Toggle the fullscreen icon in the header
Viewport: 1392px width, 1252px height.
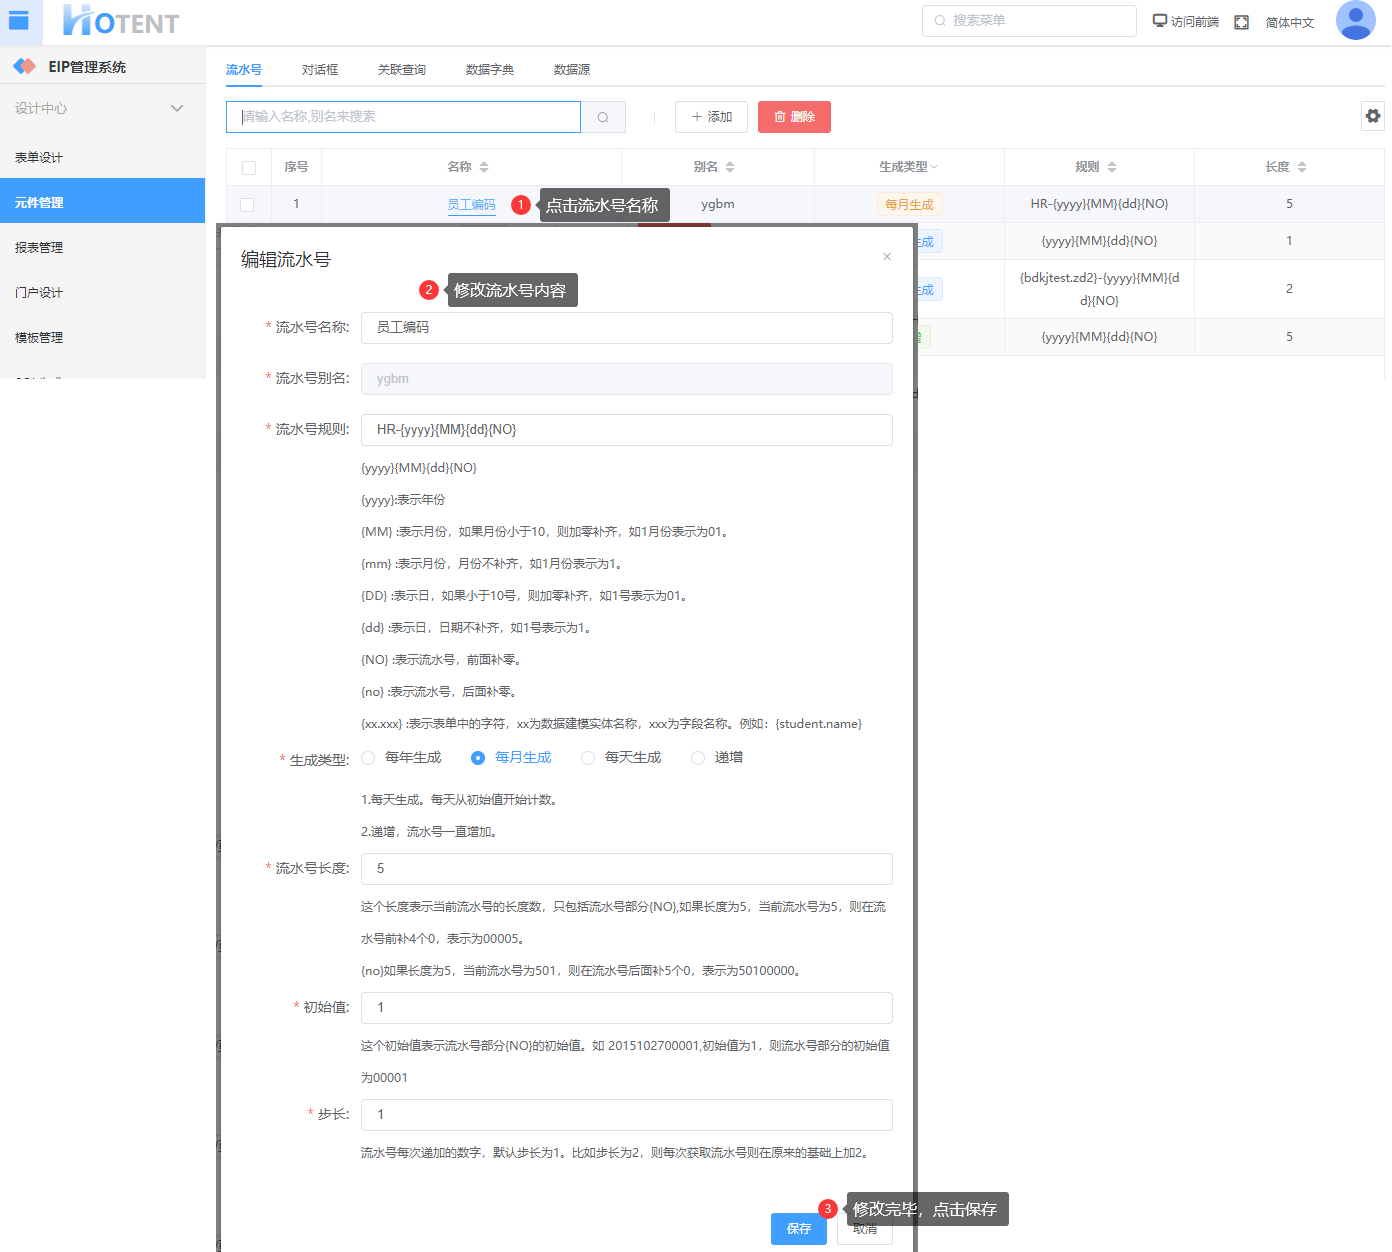point(1241,22)
